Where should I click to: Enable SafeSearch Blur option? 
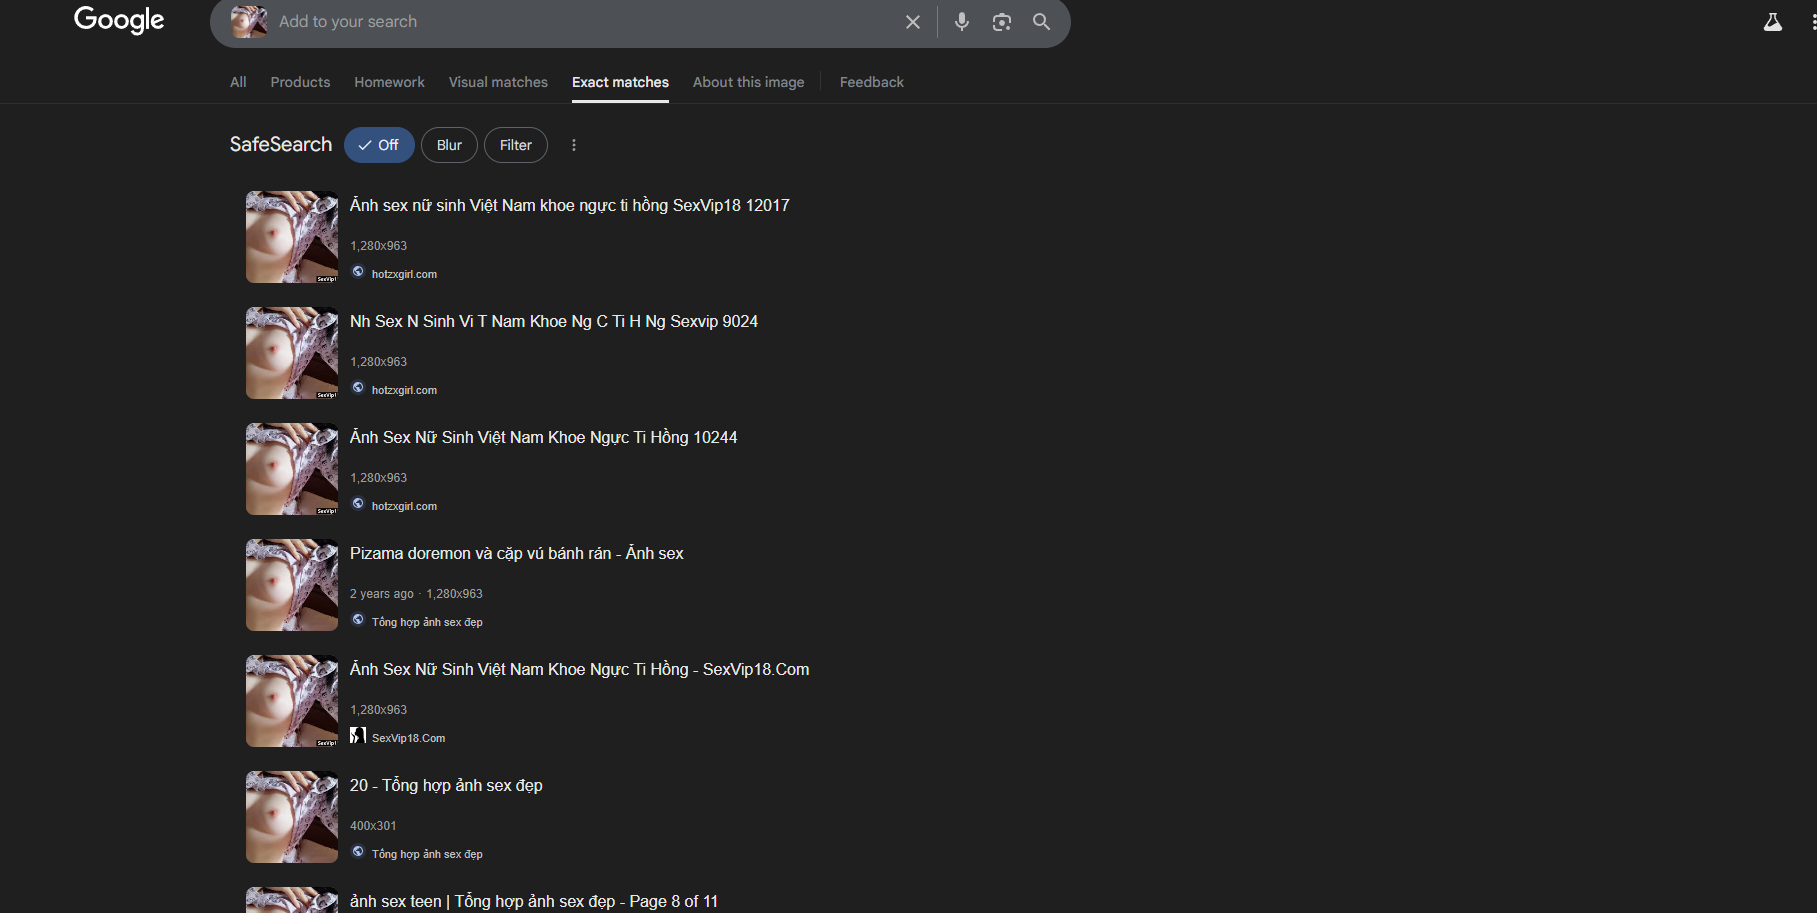449,145
